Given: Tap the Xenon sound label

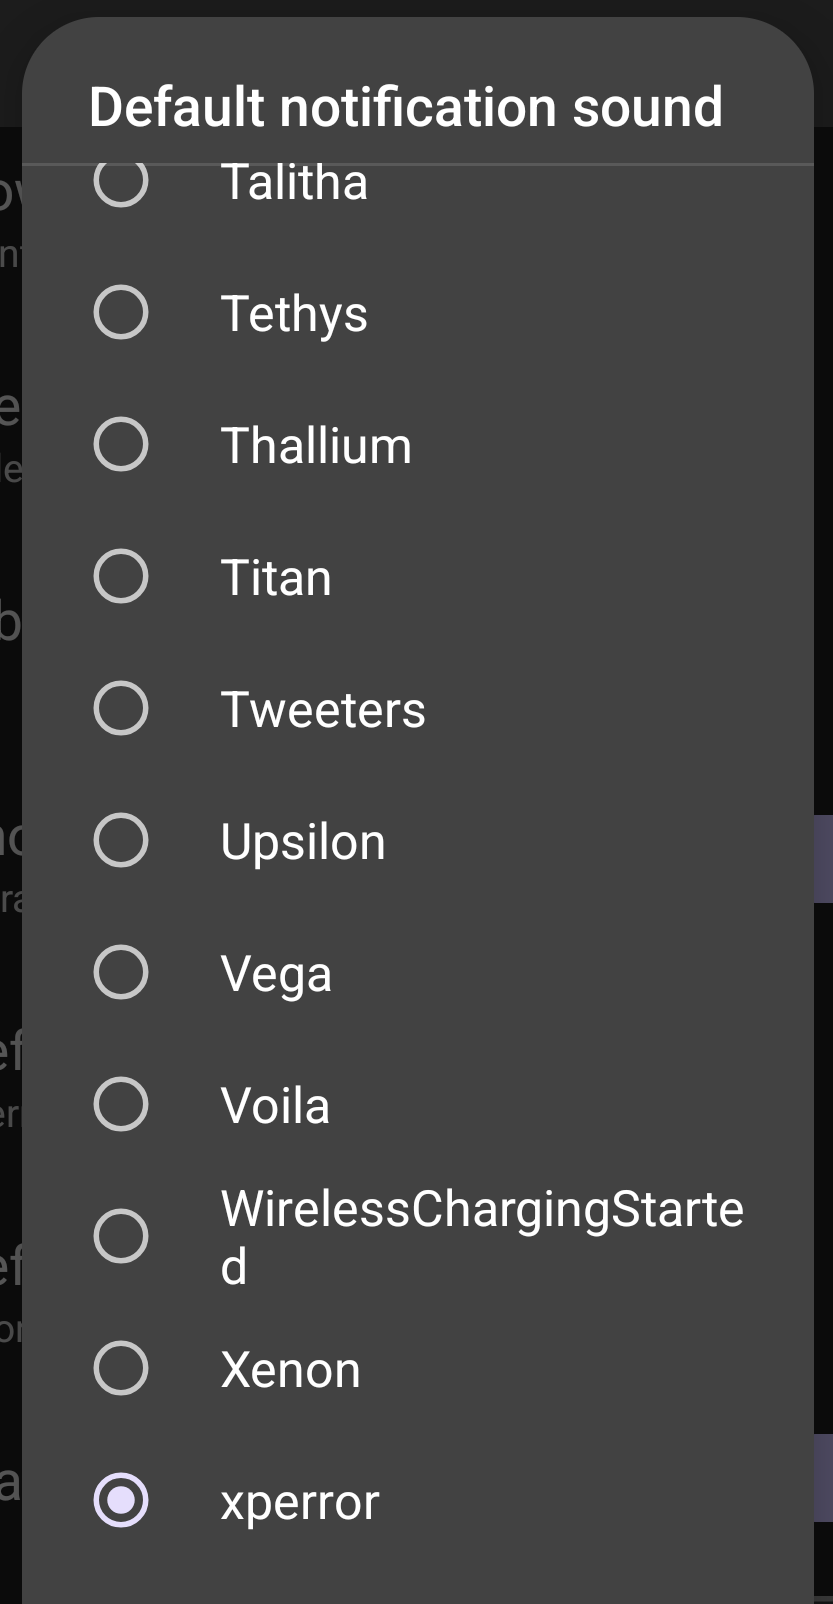Looking at the screenshot, I should [290, 1370].
